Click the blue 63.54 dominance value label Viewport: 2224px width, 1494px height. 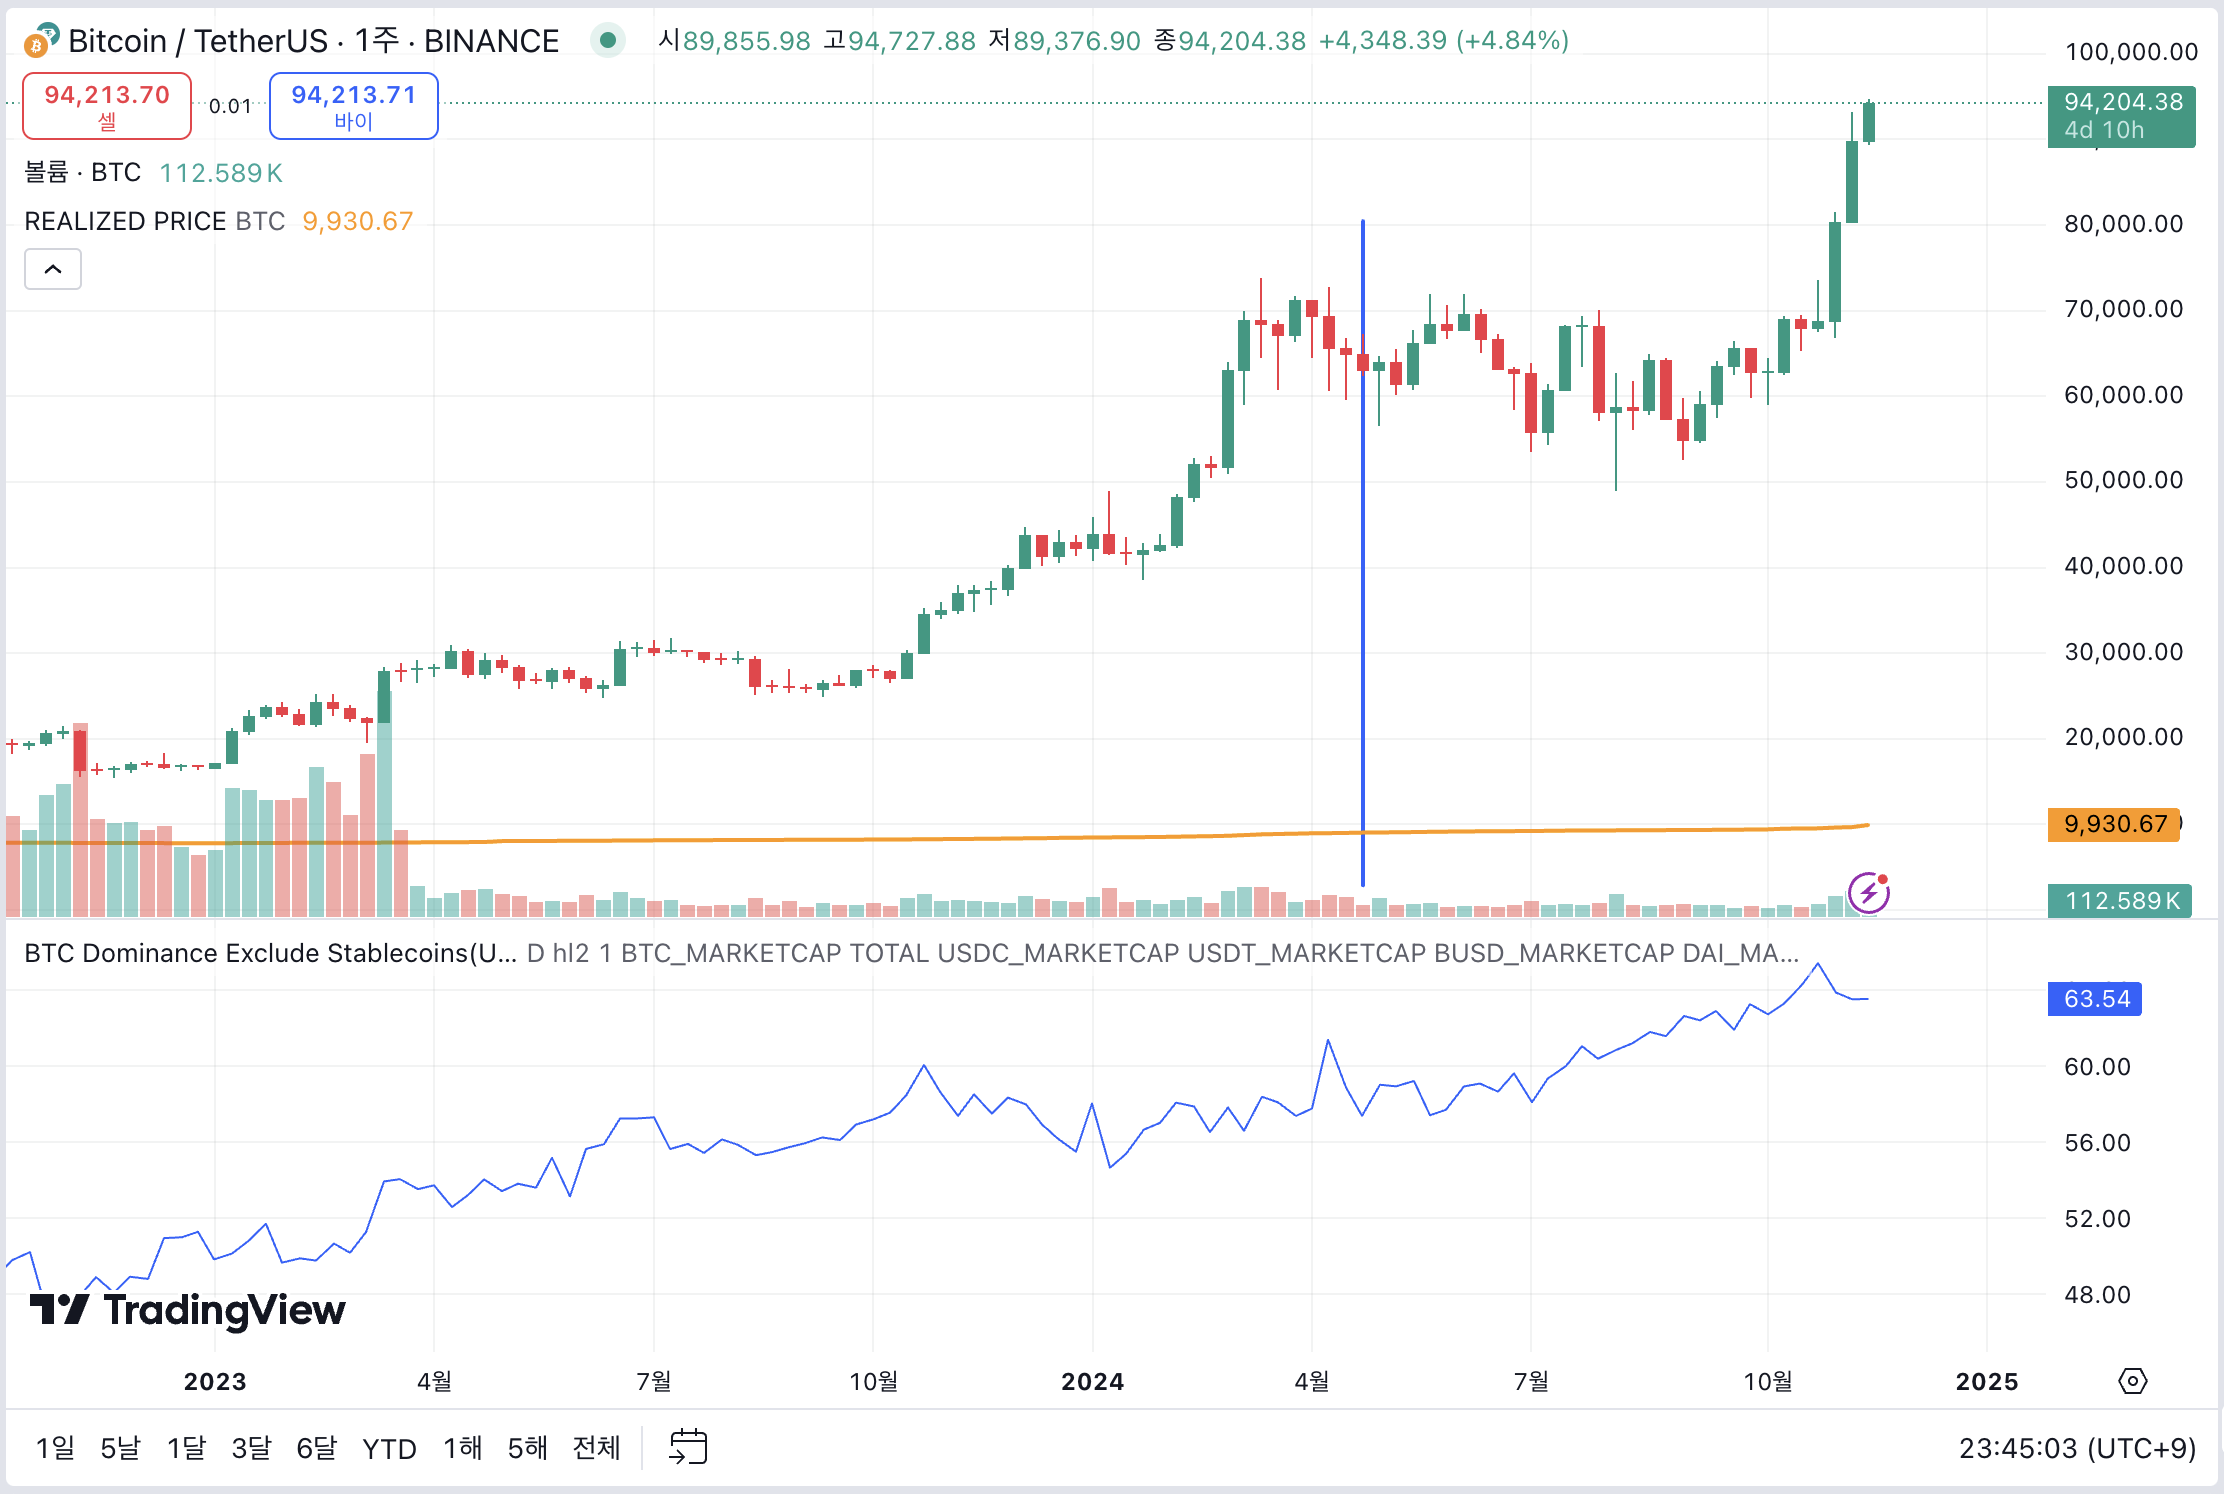click(x=2095, y=998)
